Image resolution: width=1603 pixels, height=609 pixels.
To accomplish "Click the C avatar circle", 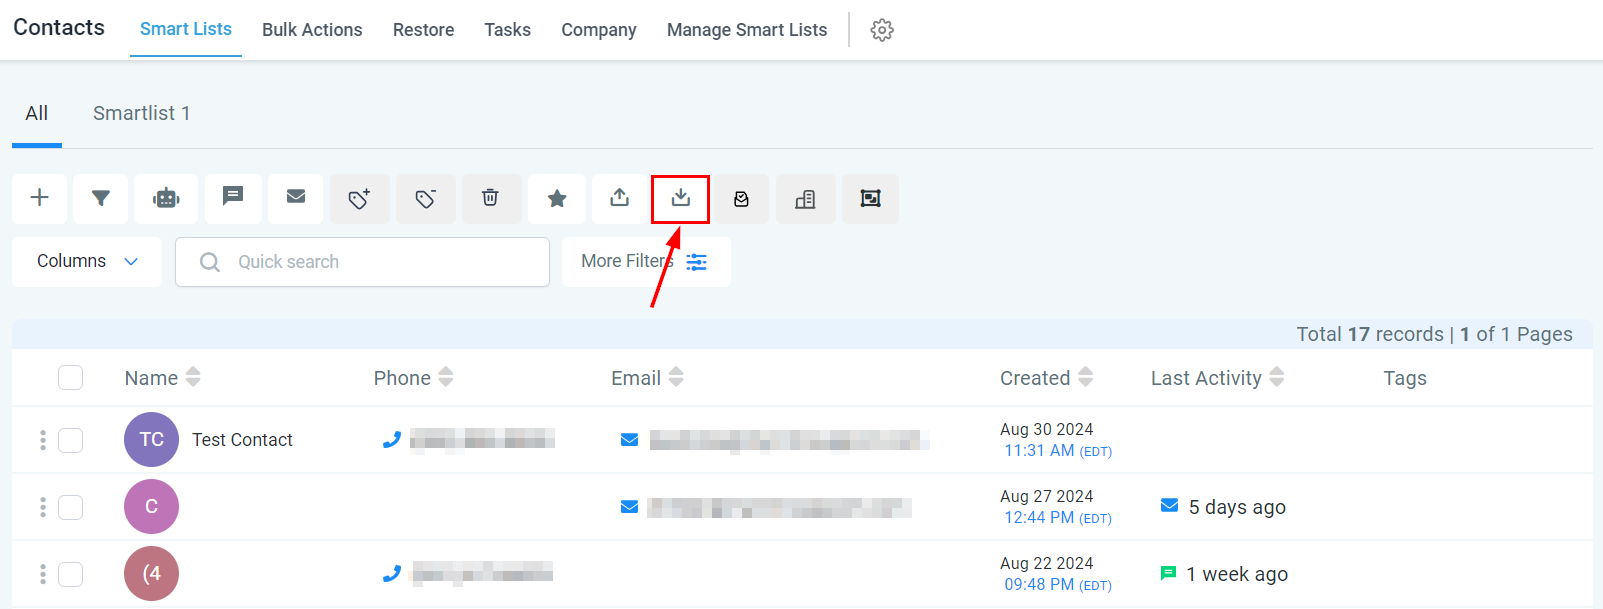I will pyautogui.click(x=151, y=506).
